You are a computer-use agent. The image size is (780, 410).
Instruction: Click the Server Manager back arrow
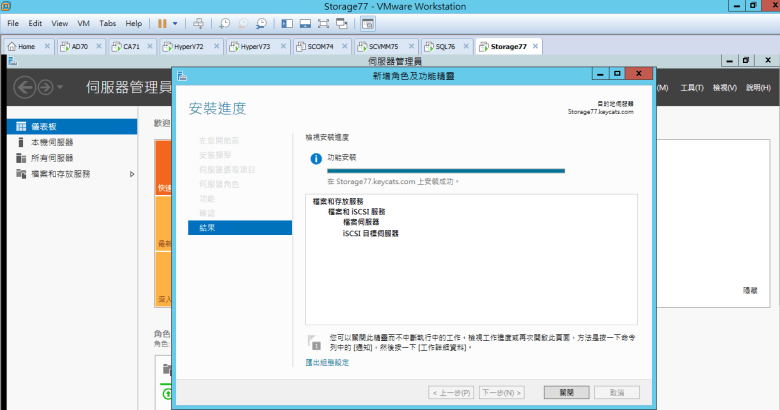[23, 87]
